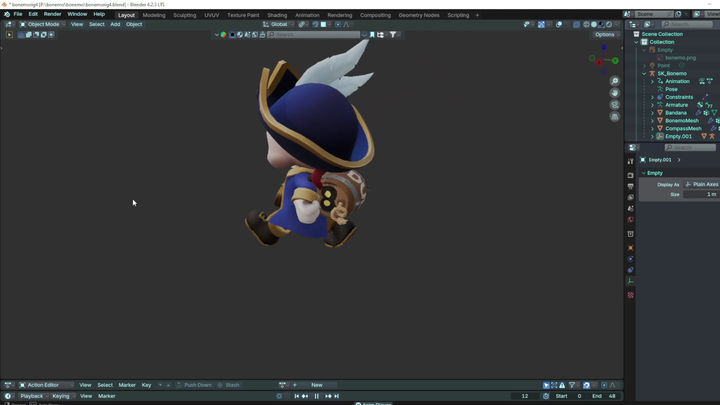Screen dimensions: 720x405
Task: Add a new workspace with plus button
Action: (x=477, y=15)
